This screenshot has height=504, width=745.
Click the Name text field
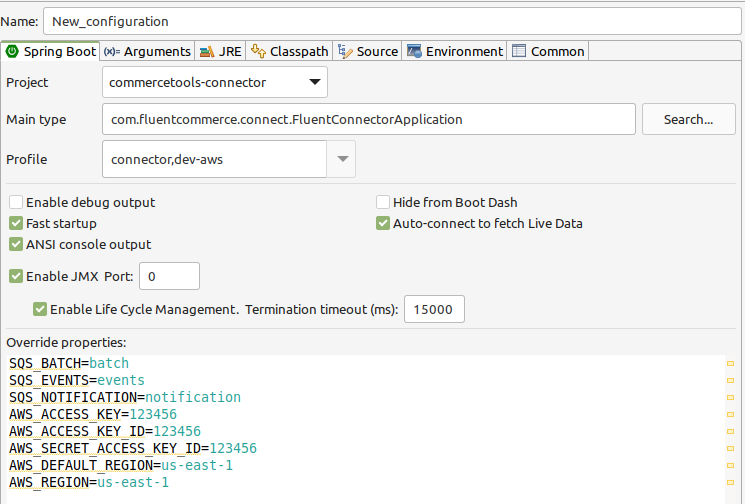pos(390,20)
